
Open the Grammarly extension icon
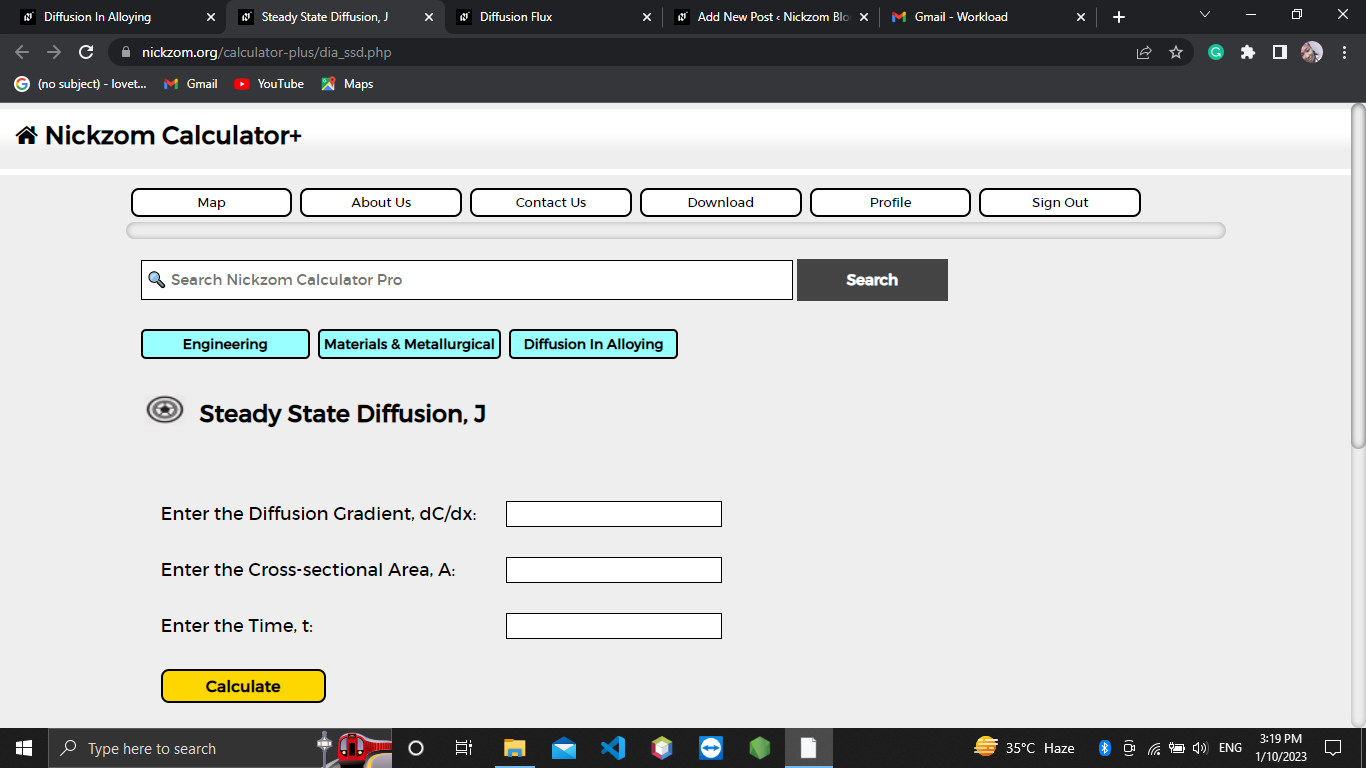(1216, 52)
